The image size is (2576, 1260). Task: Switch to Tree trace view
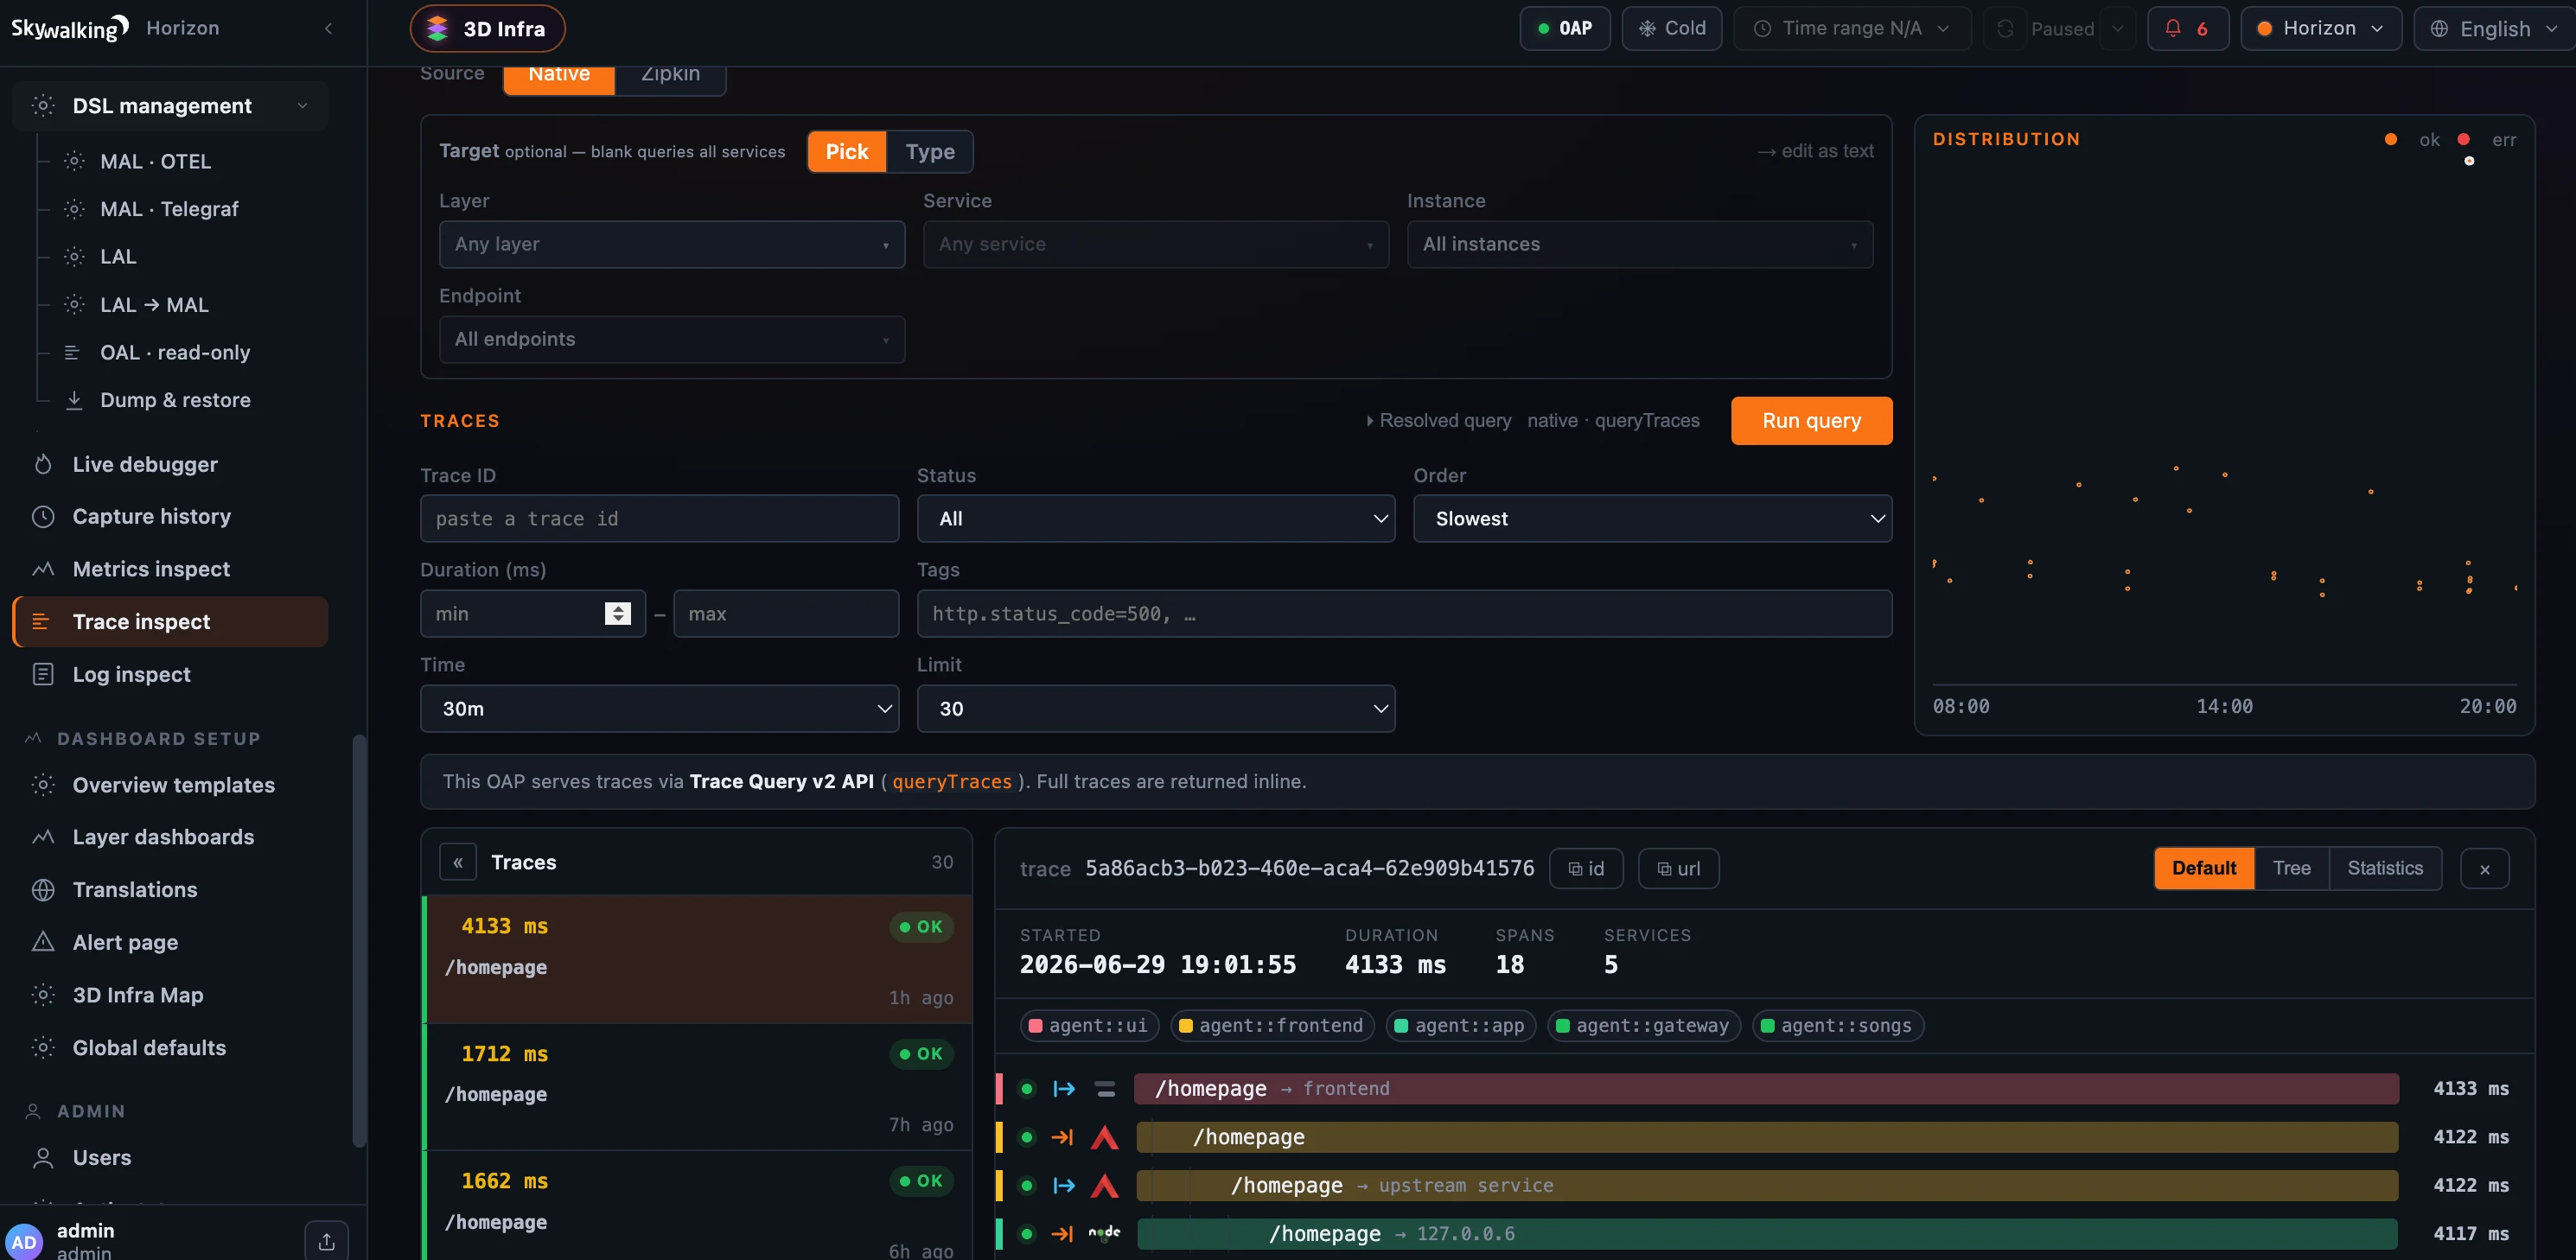2291,868
